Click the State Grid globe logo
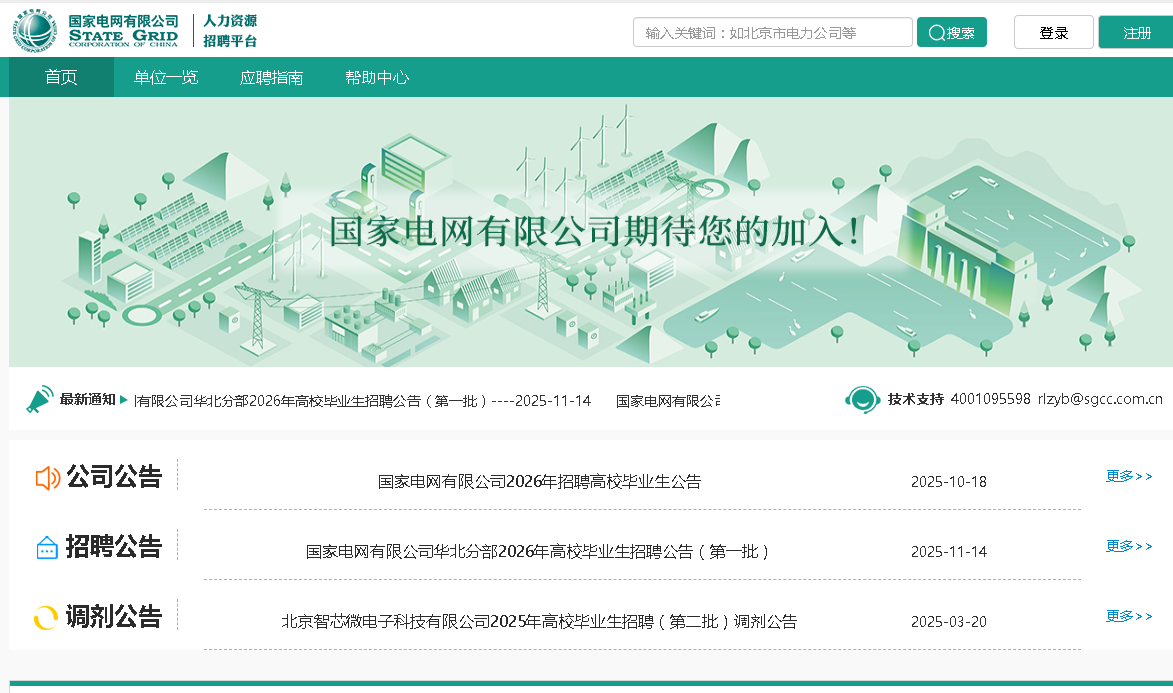 click(34, 31)
